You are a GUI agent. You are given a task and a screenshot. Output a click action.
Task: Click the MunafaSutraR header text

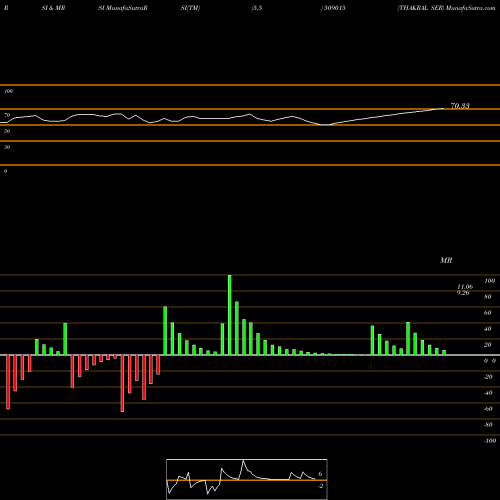tap(127, 8)
